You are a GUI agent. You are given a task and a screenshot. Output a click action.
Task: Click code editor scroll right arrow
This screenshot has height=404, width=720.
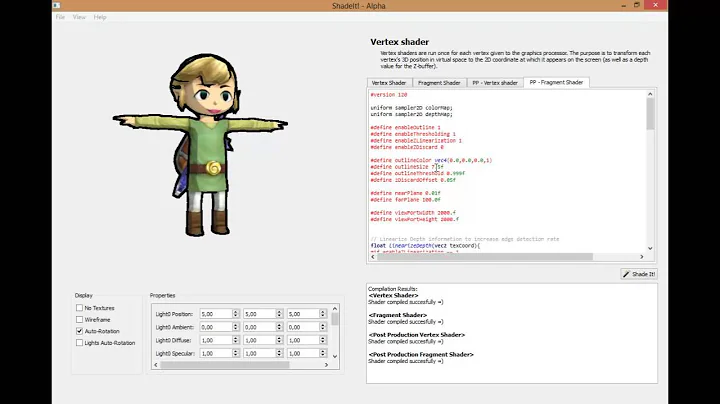click(642, 257)
